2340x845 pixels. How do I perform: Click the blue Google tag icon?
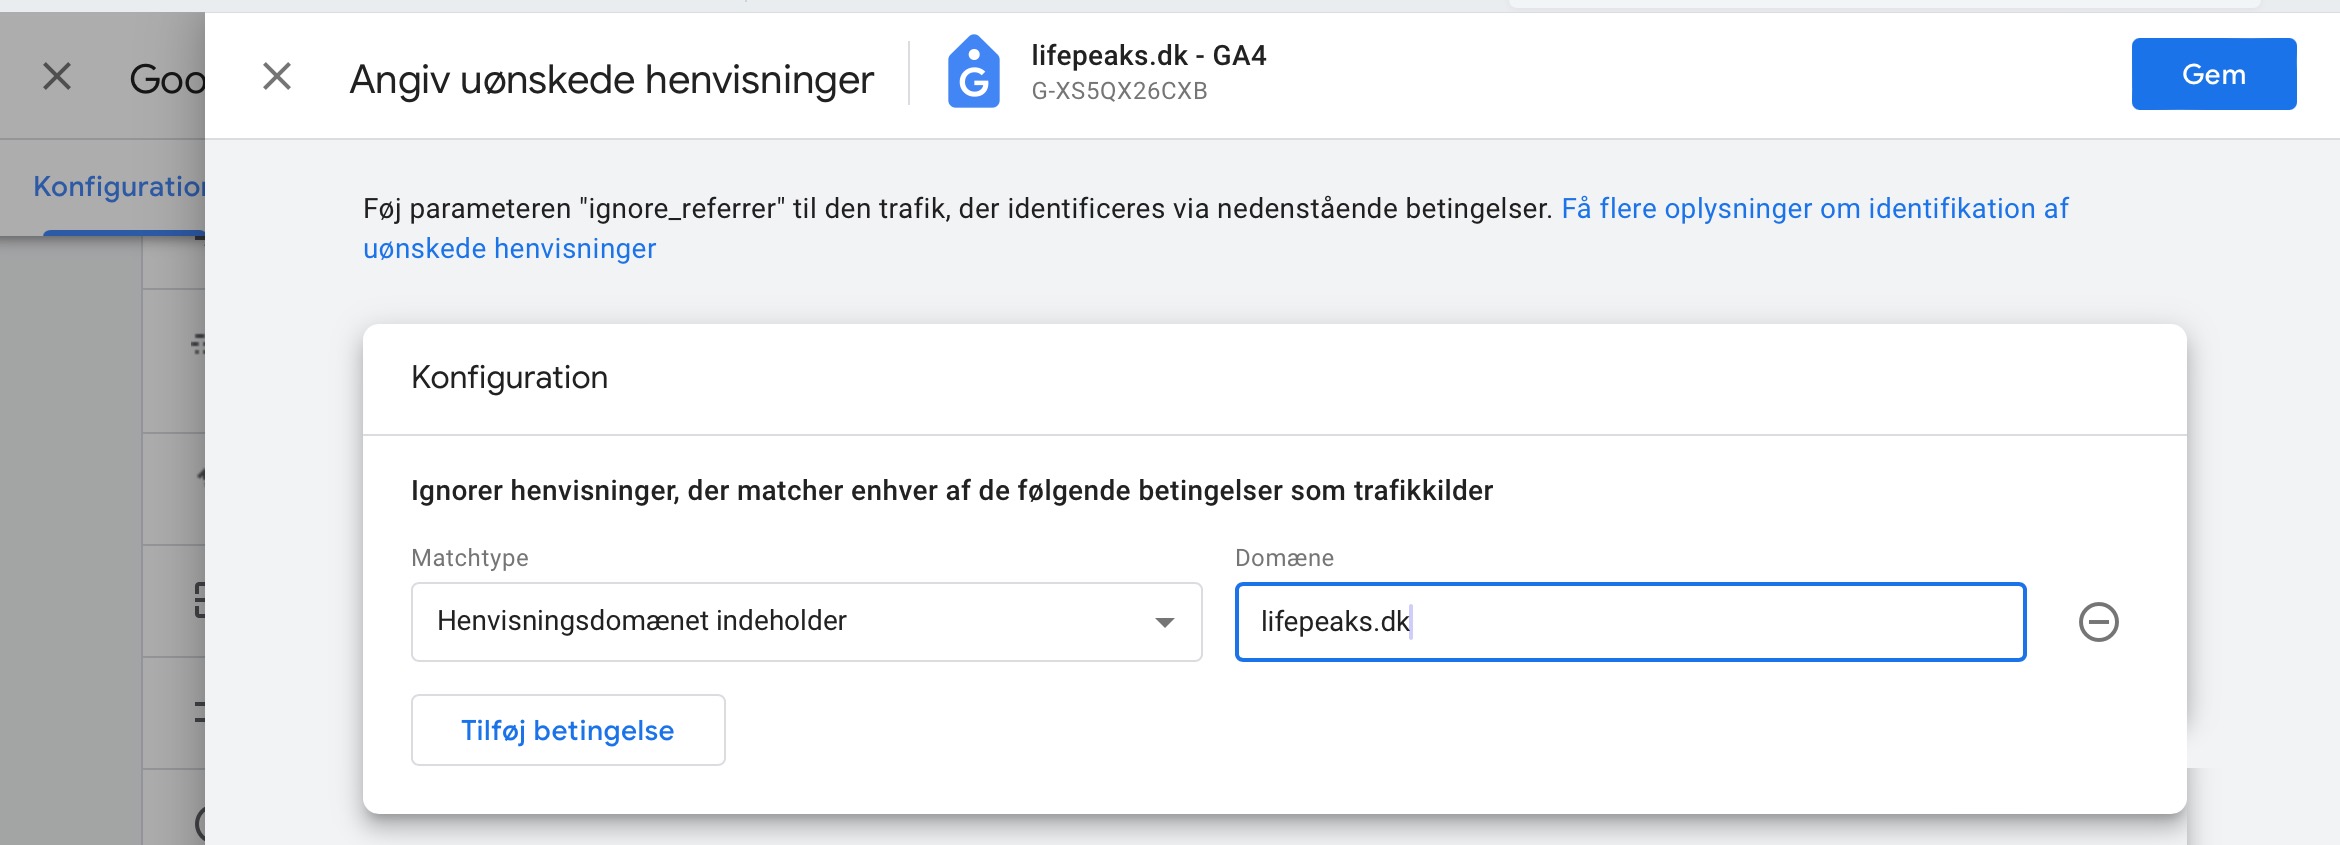[x=974, y=72]
